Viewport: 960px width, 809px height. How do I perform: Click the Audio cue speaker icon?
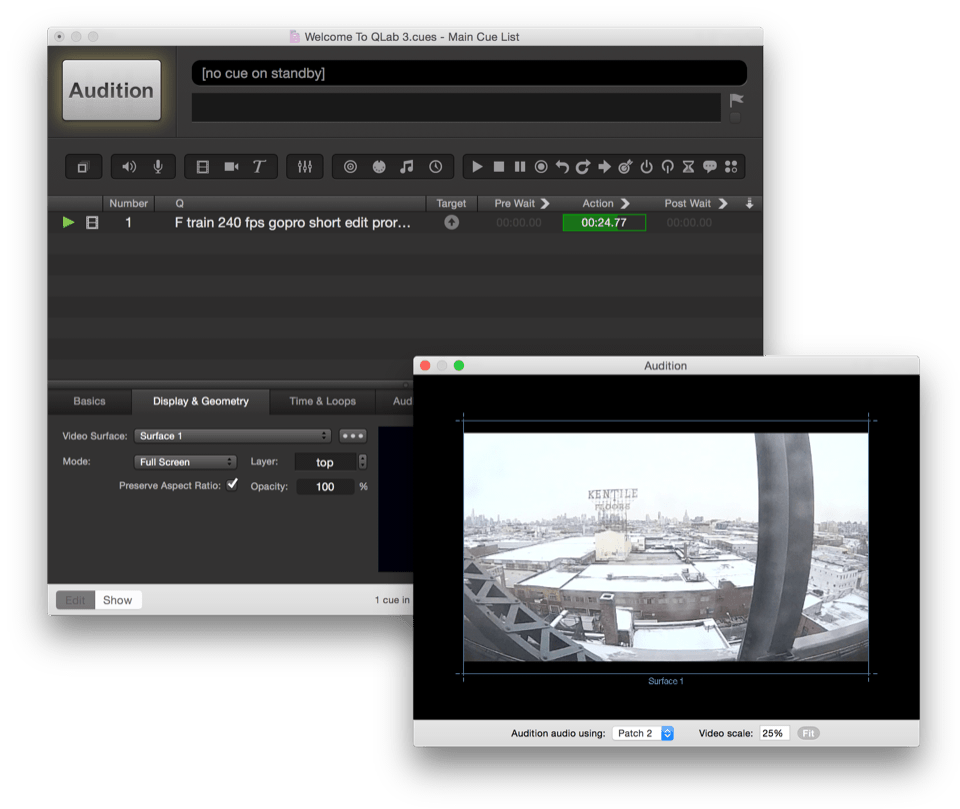pos(129,167)
